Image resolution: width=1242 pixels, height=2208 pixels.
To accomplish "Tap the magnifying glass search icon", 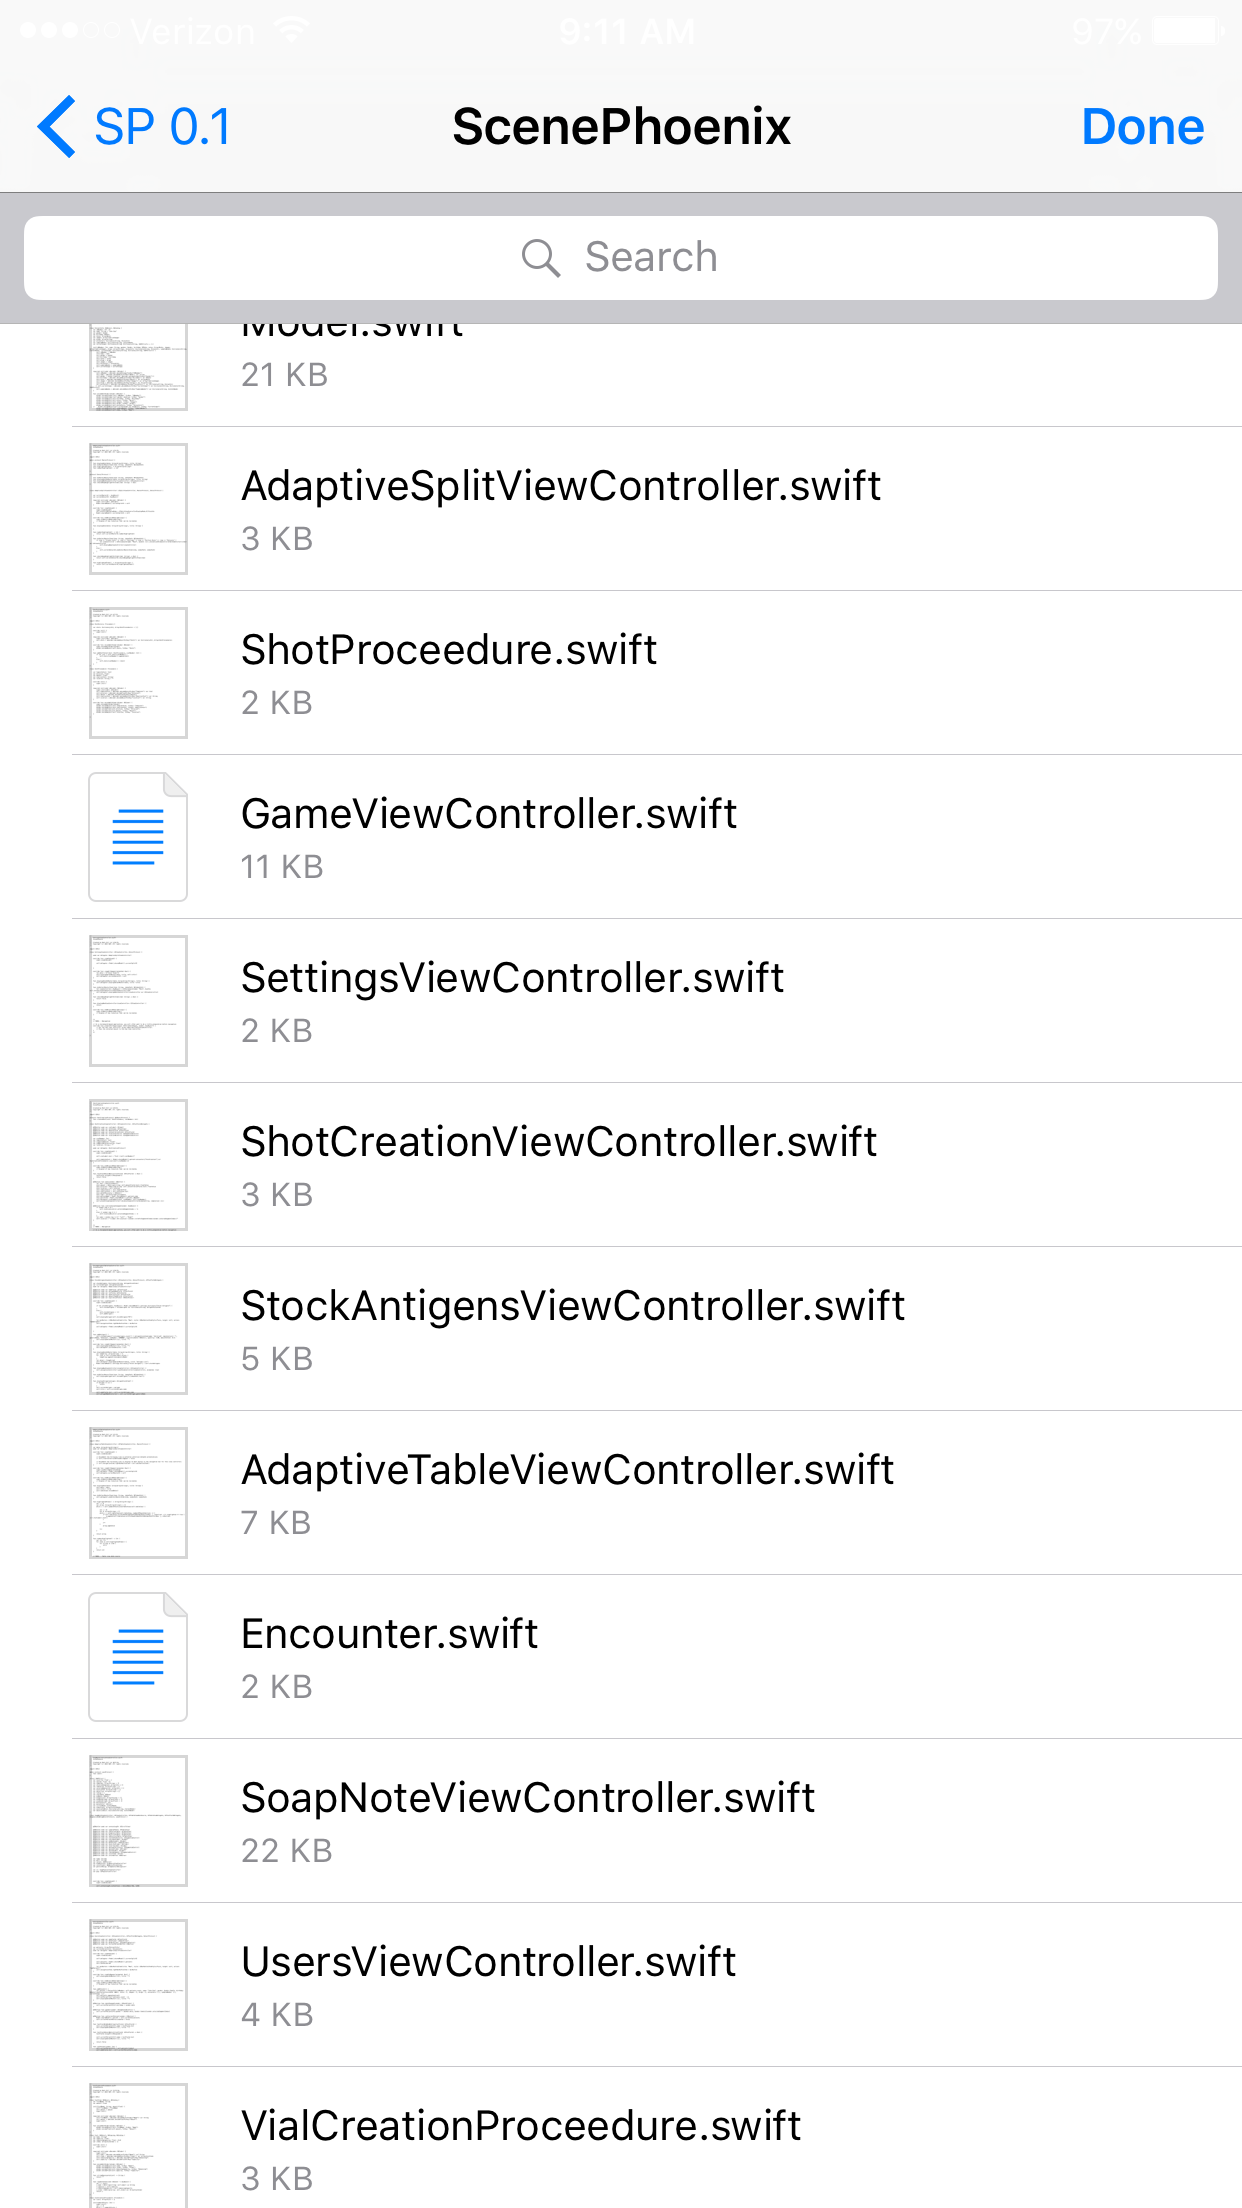I will 541,258.
